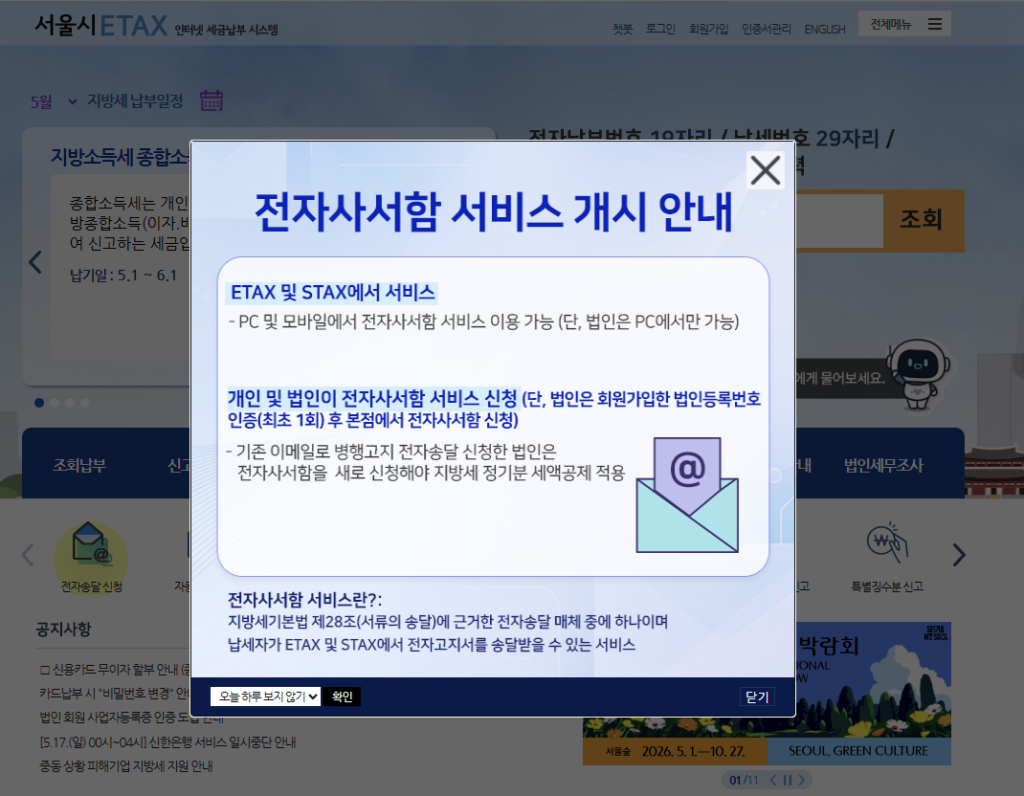Click the '전자사서함 서비스란?:' text in popup

(304, 599)
